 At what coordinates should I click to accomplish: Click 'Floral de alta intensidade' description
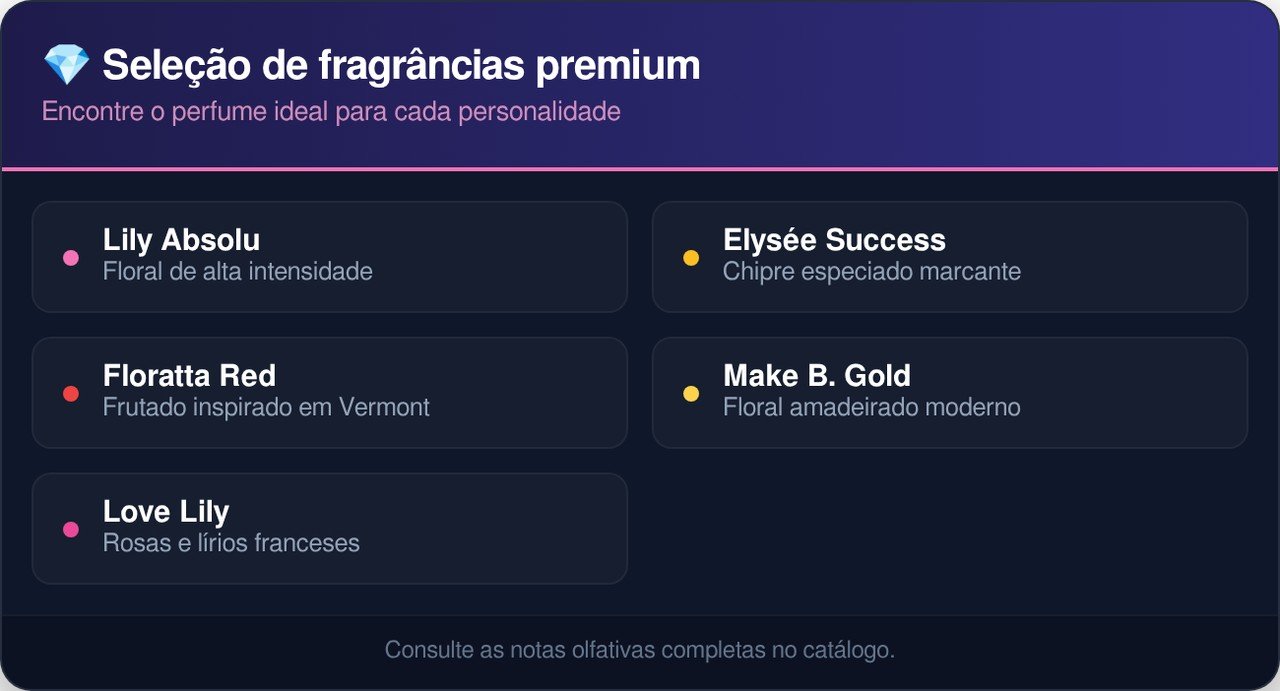coord(237,271)
